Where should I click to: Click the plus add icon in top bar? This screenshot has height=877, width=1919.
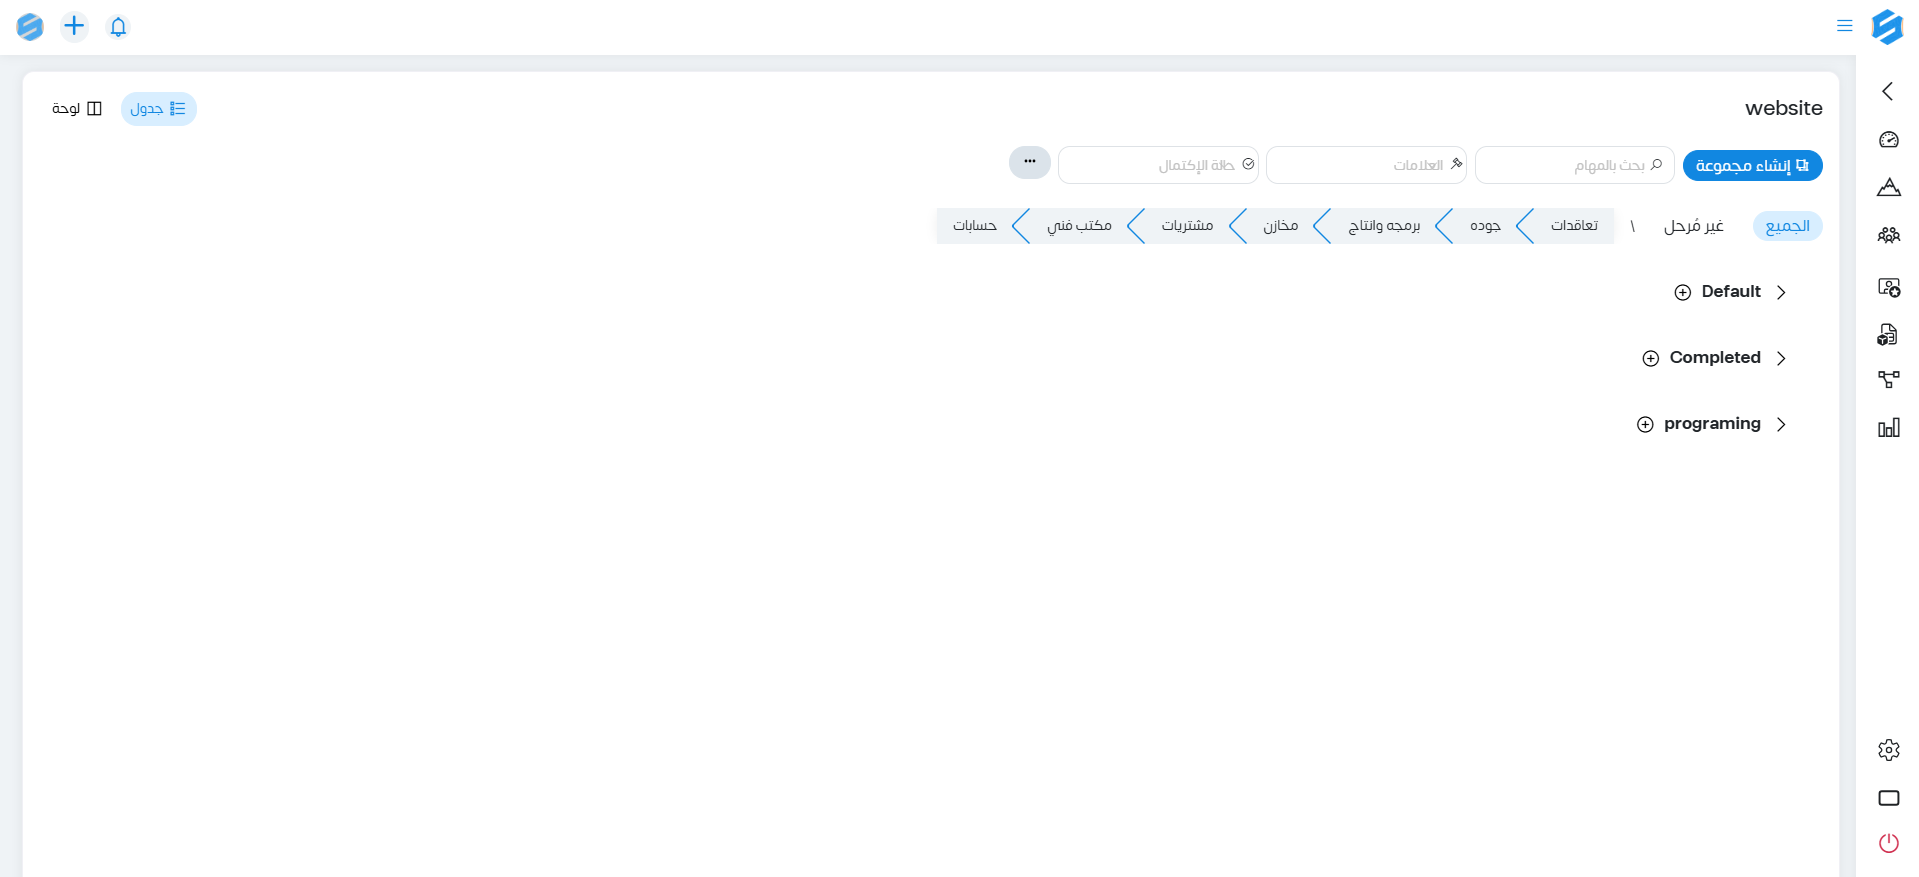pos(74,26)
